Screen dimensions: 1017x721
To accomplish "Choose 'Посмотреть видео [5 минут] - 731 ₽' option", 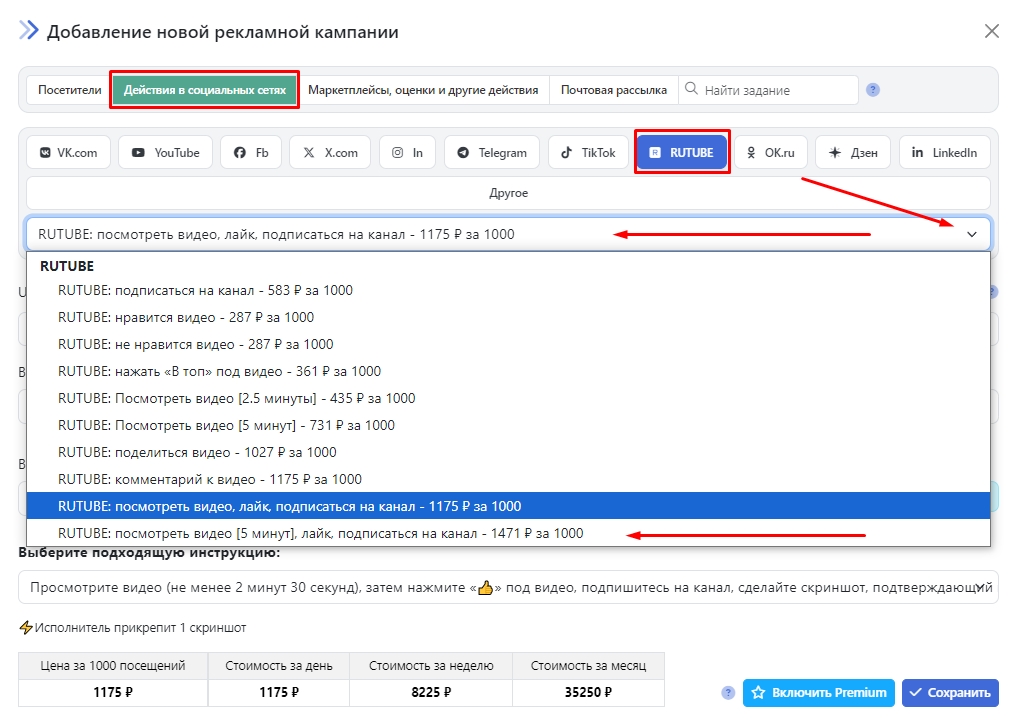I will 226,425.
